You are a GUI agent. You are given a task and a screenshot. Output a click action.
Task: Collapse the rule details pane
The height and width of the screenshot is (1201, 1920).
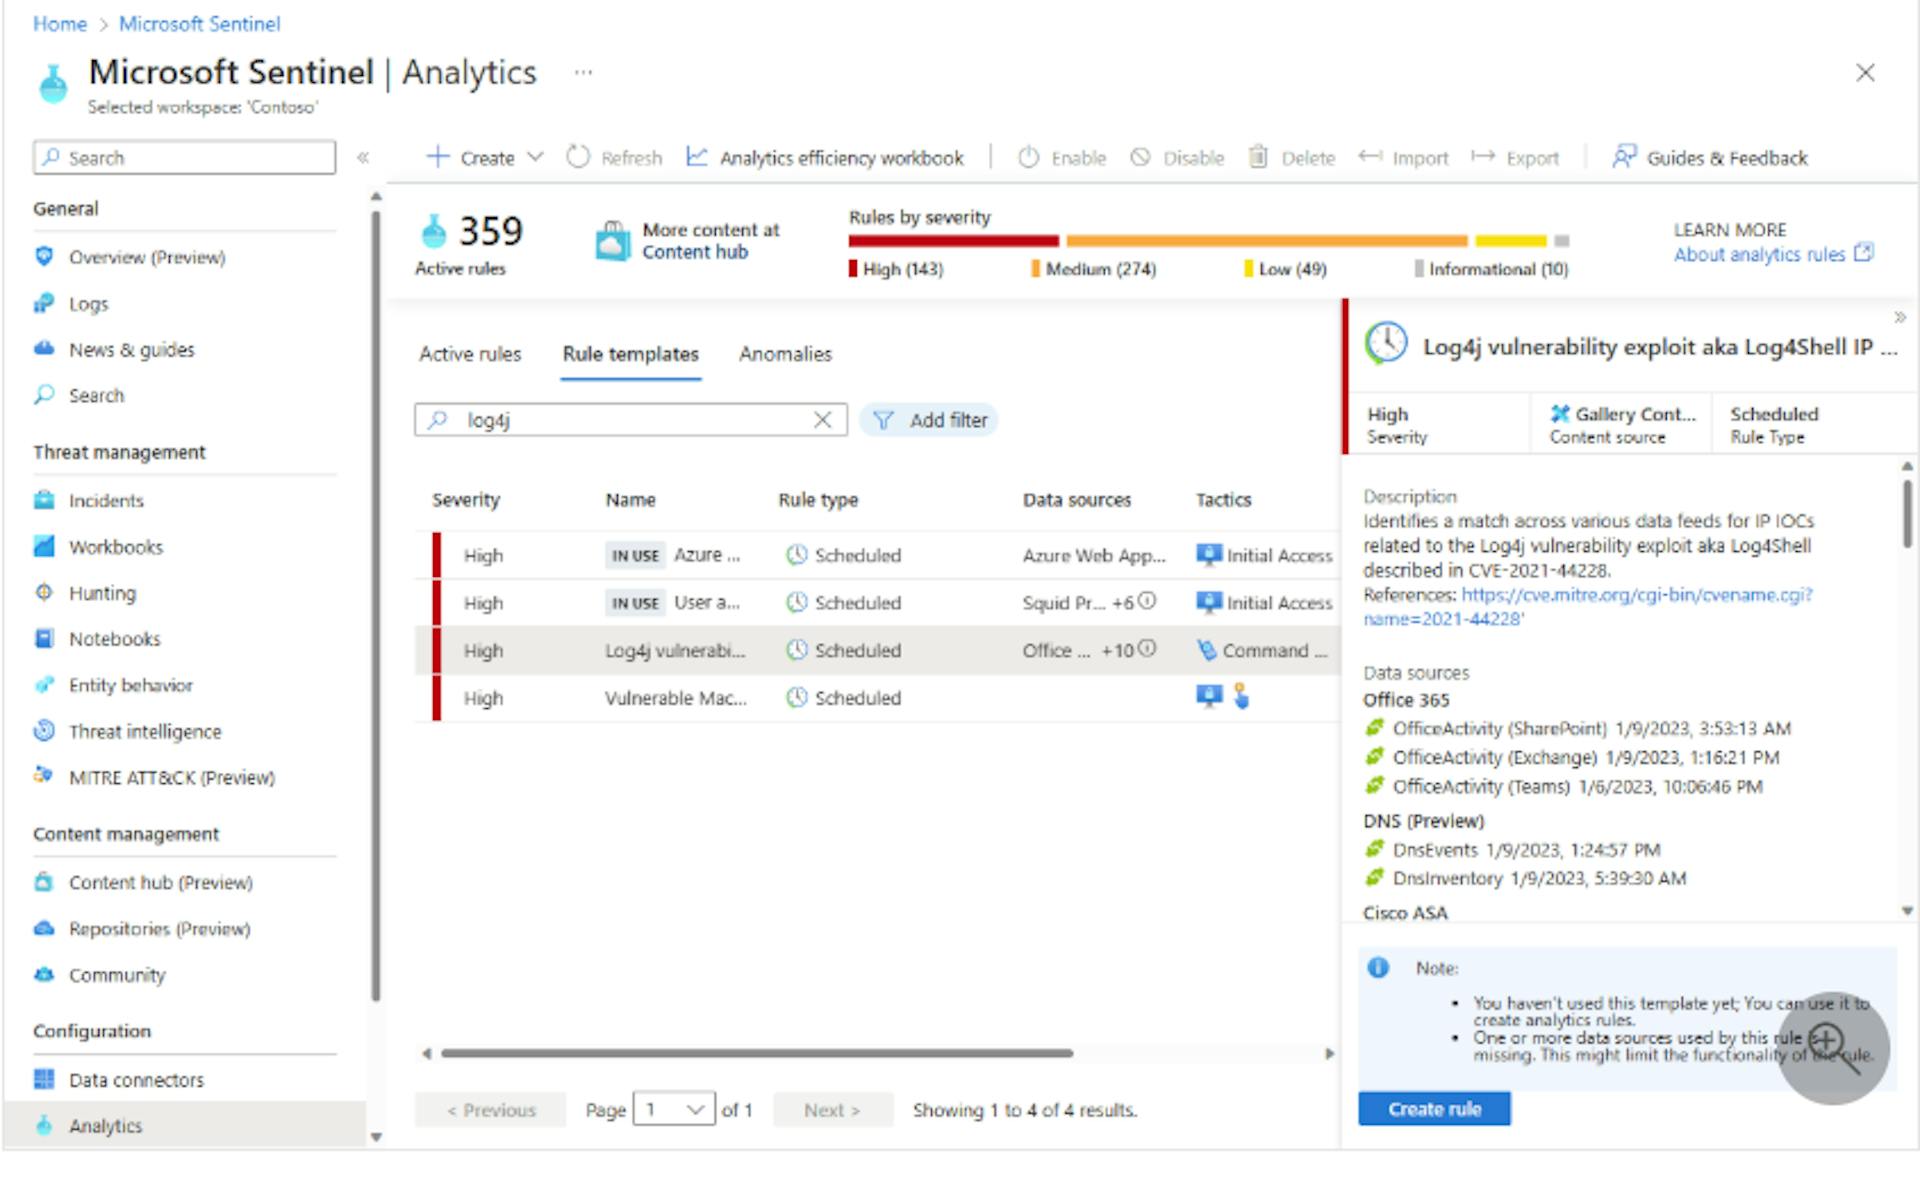[1899, 317]
